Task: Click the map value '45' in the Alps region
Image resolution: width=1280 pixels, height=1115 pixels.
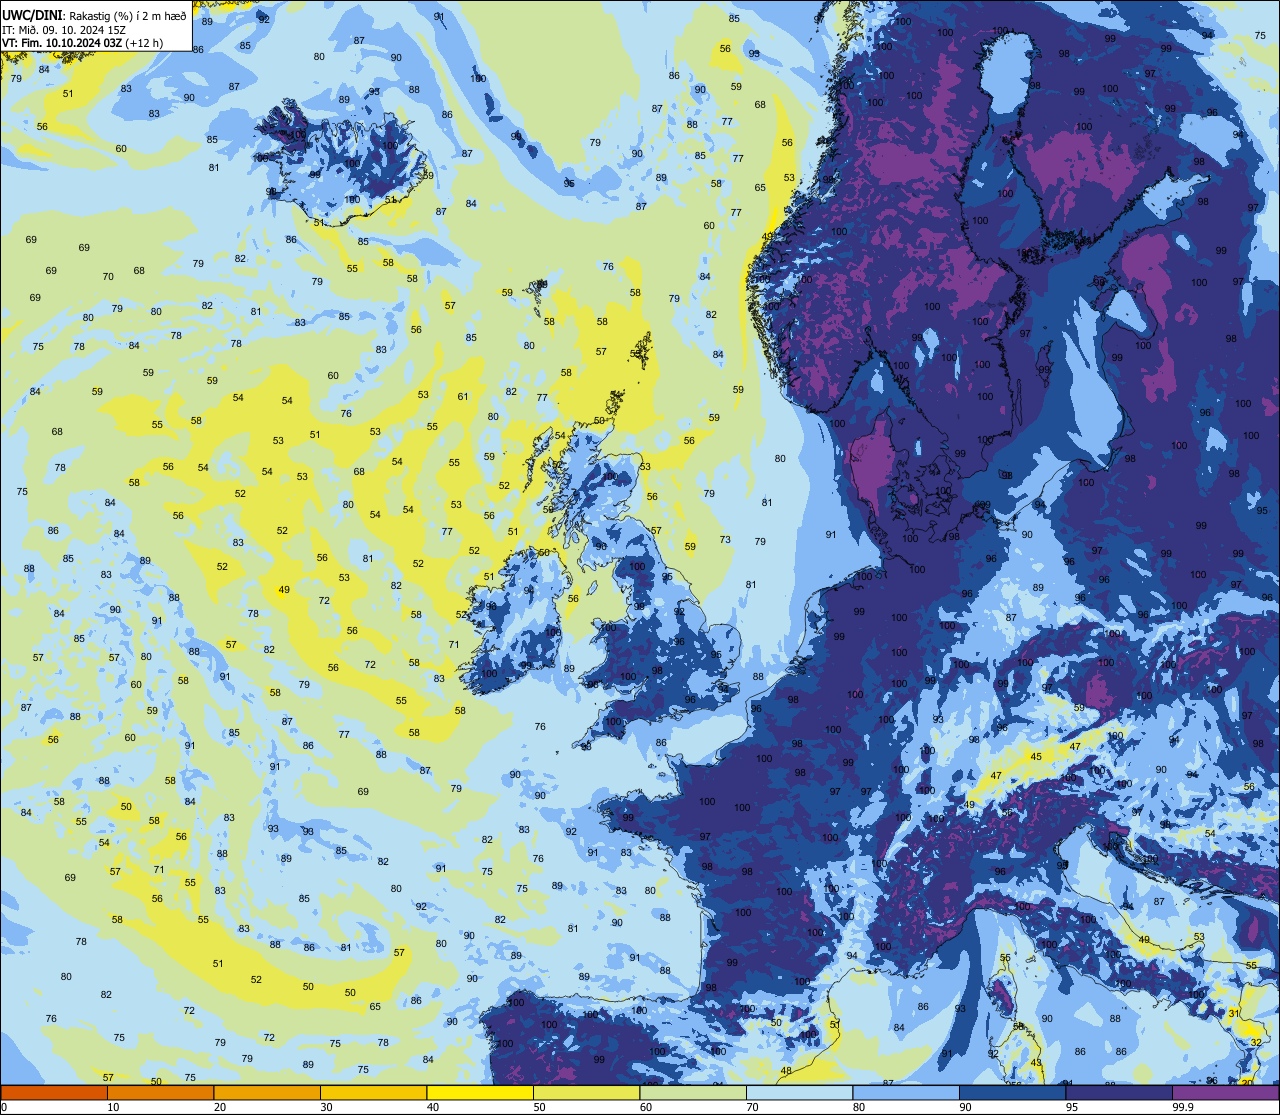Action: [1036, 756]
